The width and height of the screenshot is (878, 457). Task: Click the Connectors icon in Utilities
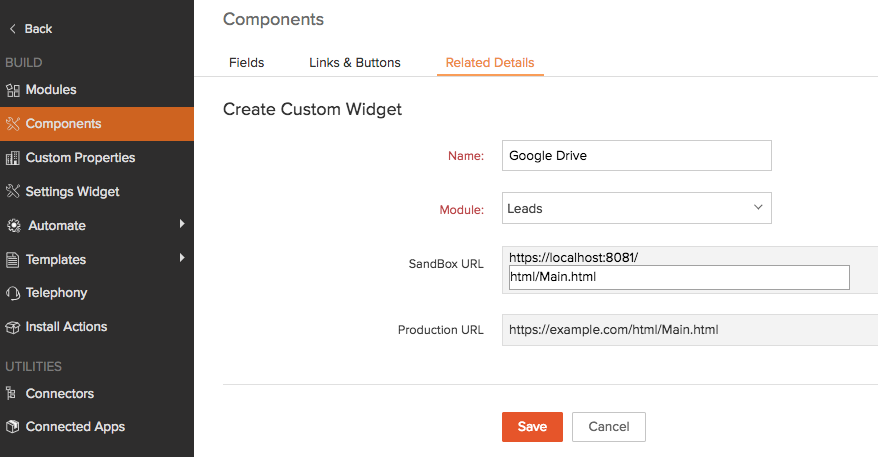[x=13, y=394]
